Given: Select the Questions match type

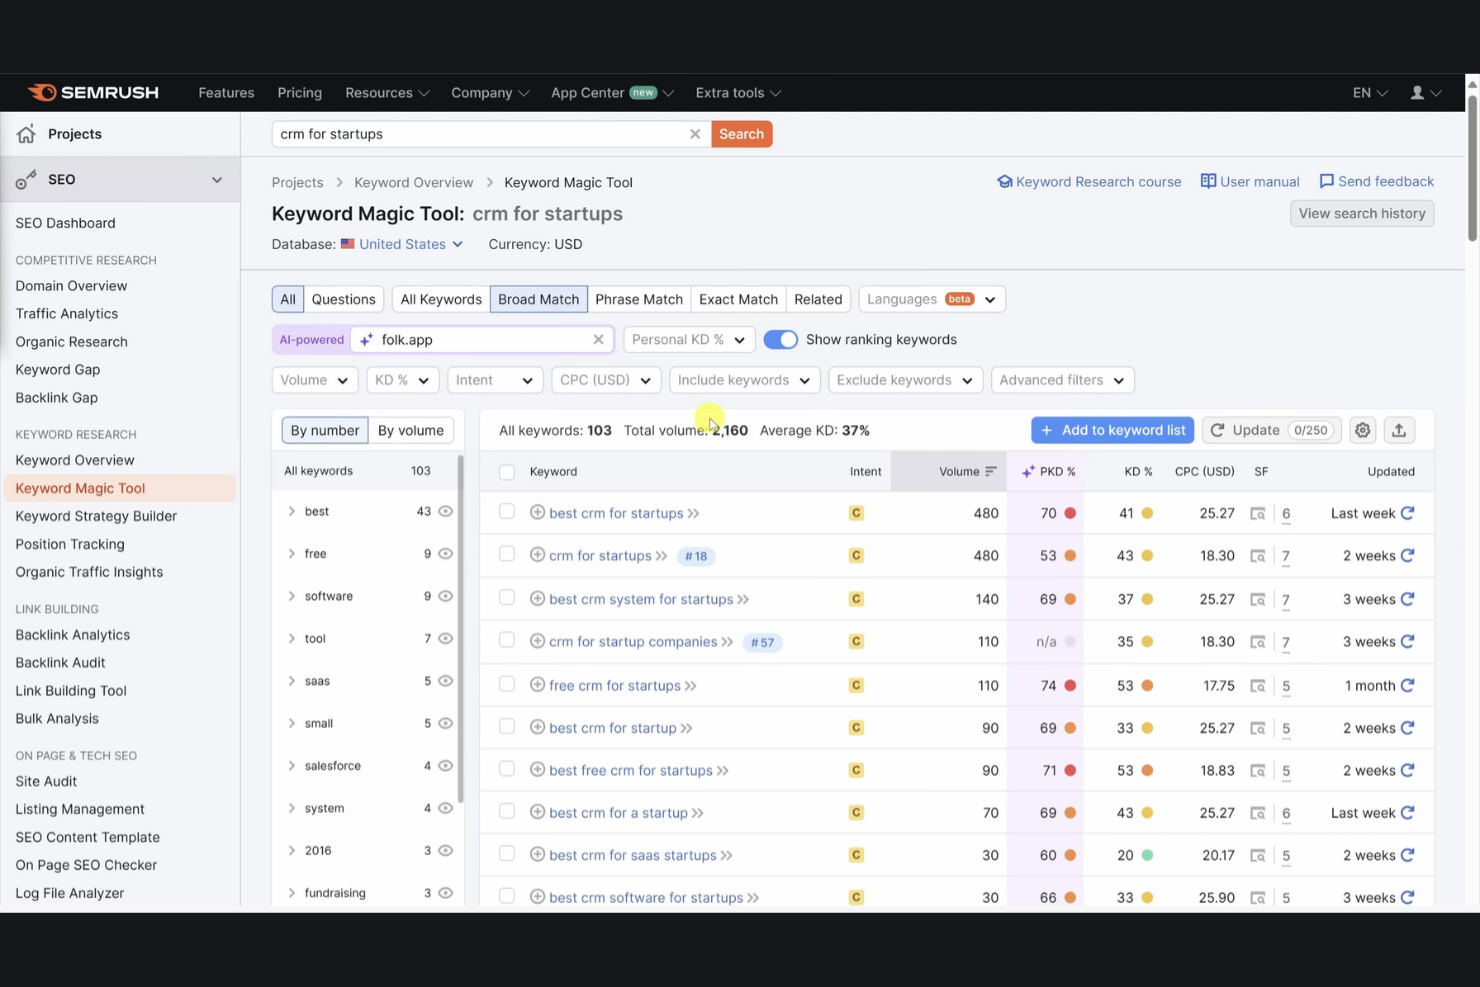Looking at the screenshot, I should click(x=343, y=299).
